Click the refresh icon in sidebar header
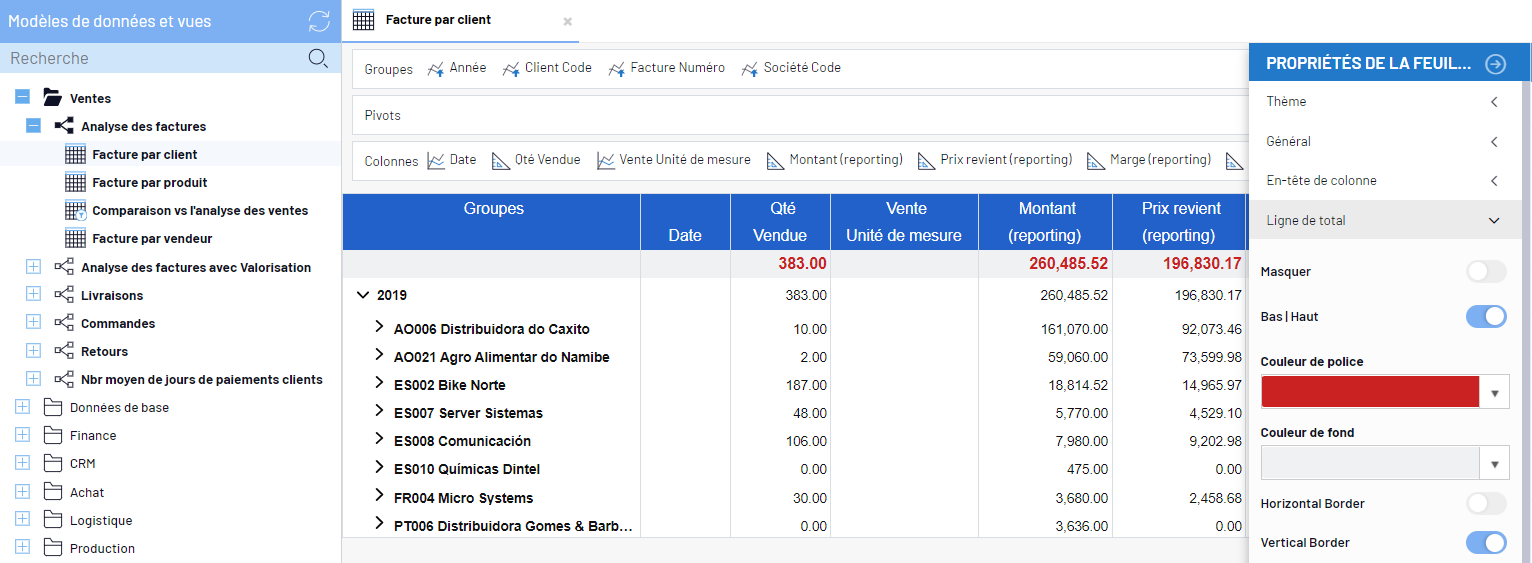This screenshot has width=1532, height=563. point(318,21)
